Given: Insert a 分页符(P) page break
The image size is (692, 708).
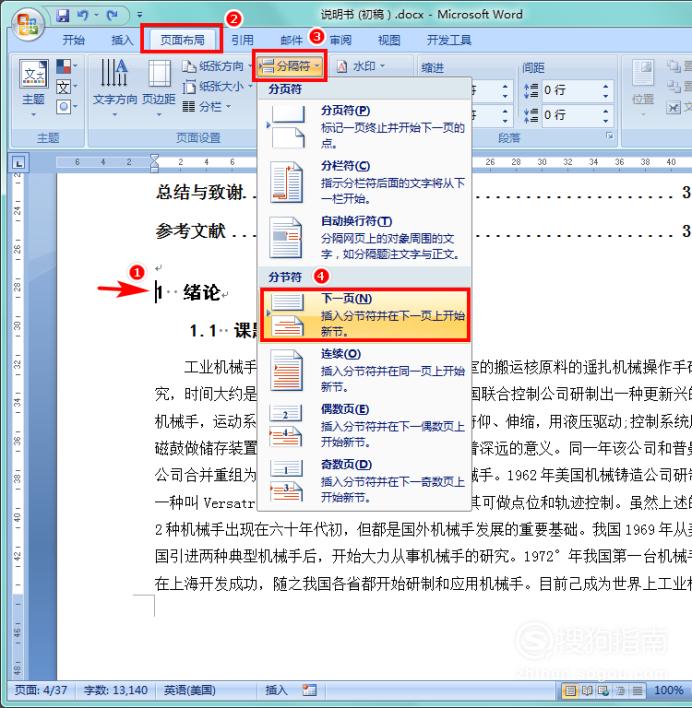Looking at the screenshot, I should (365, 127).
